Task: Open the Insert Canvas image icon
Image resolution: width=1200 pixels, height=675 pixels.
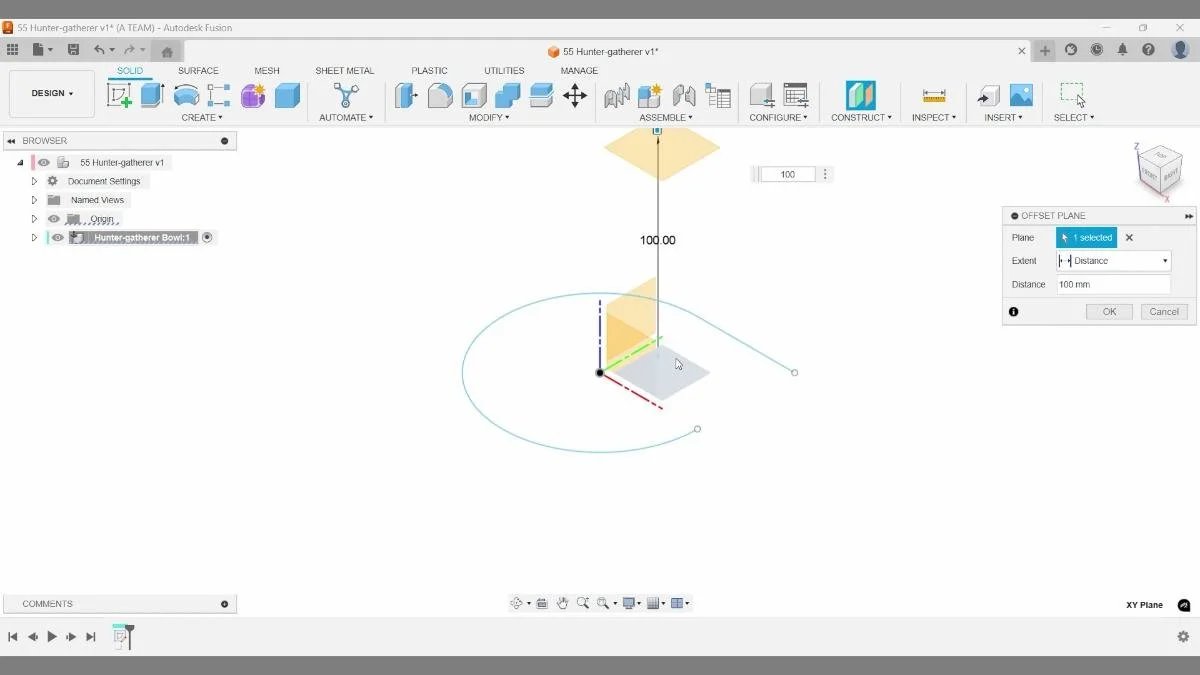Action: (x=1021, y=95)
